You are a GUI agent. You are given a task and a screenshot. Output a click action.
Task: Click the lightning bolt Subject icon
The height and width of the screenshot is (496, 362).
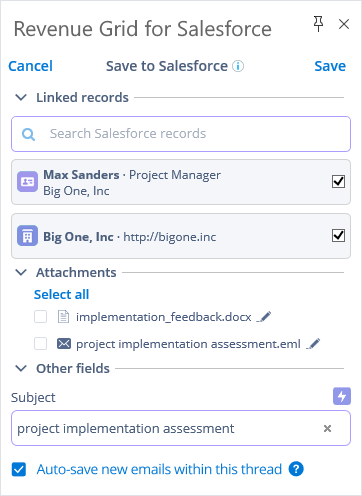[342, 396]
